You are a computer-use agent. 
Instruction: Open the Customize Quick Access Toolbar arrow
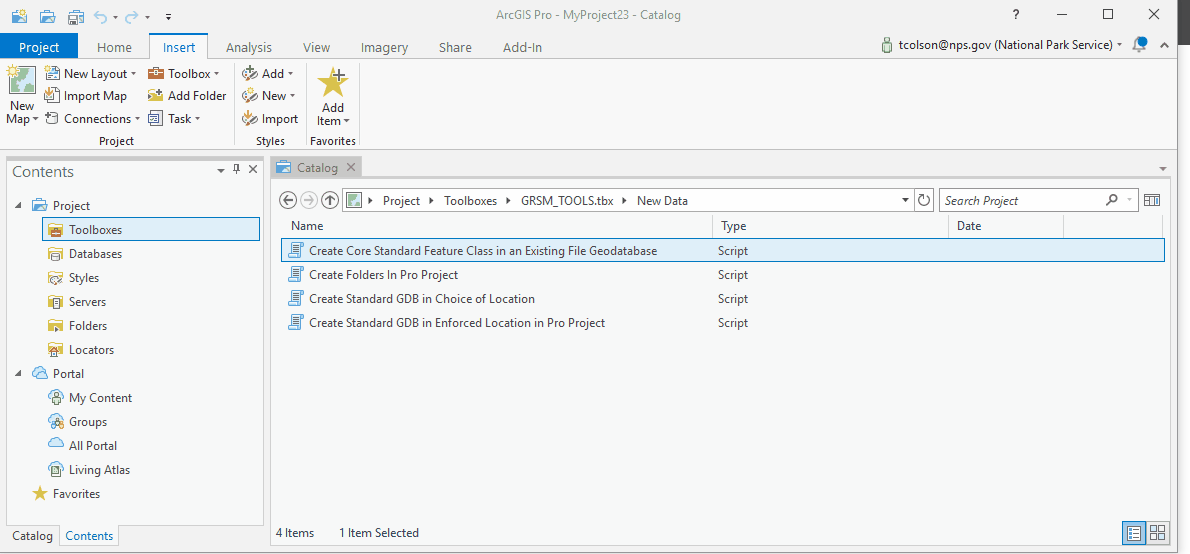click(x=168, y=16)
